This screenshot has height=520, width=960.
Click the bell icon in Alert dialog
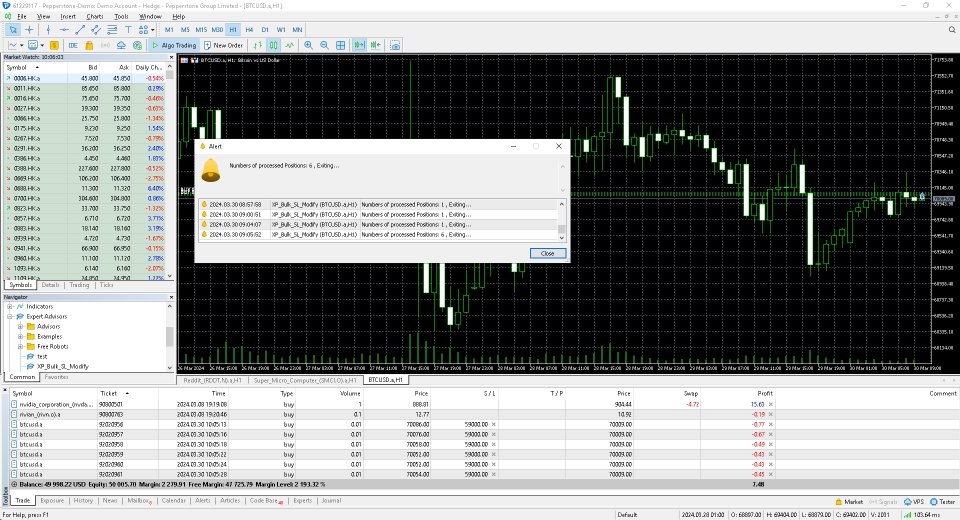[x=211, y=170]
